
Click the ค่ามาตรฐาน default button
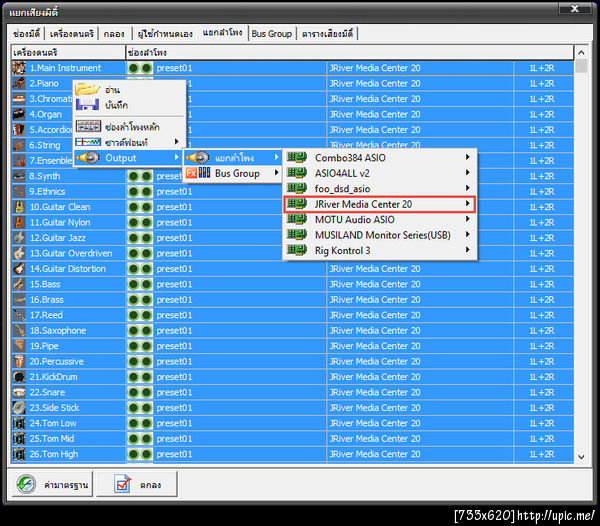pos(52,485)
